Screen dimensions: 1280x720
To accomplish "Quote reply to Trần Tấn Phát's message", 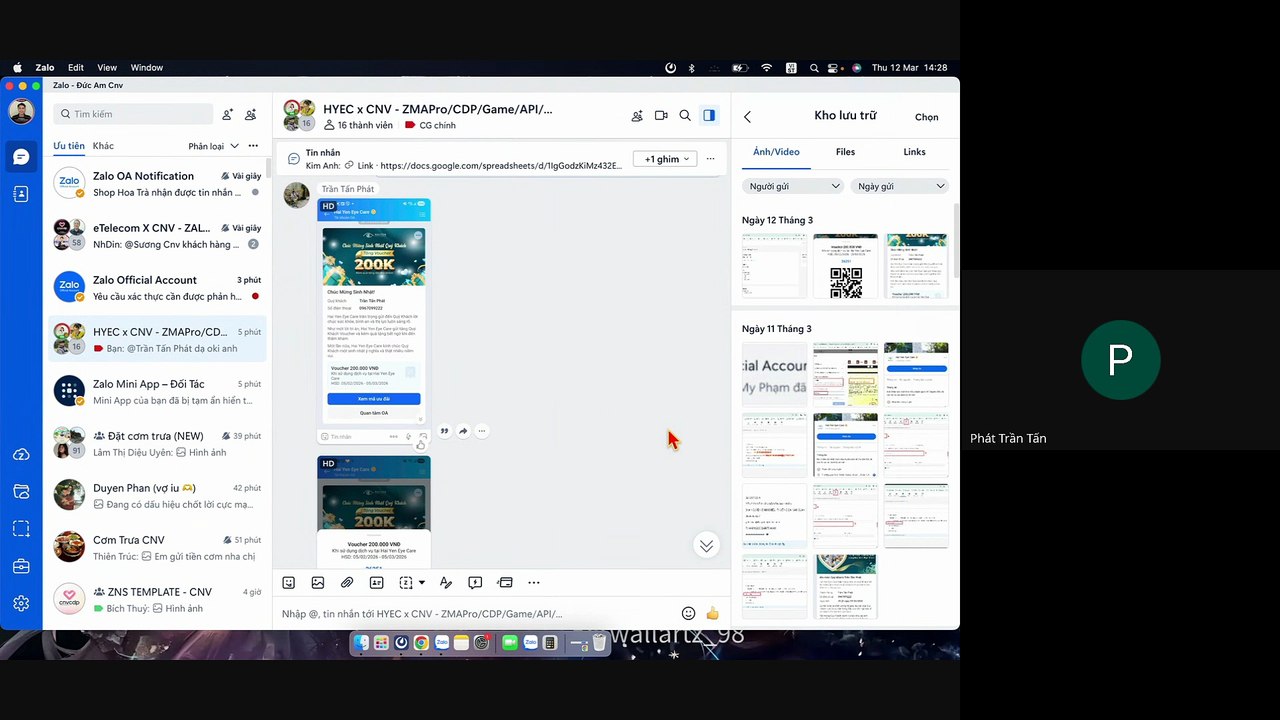I will coord(444,431).
